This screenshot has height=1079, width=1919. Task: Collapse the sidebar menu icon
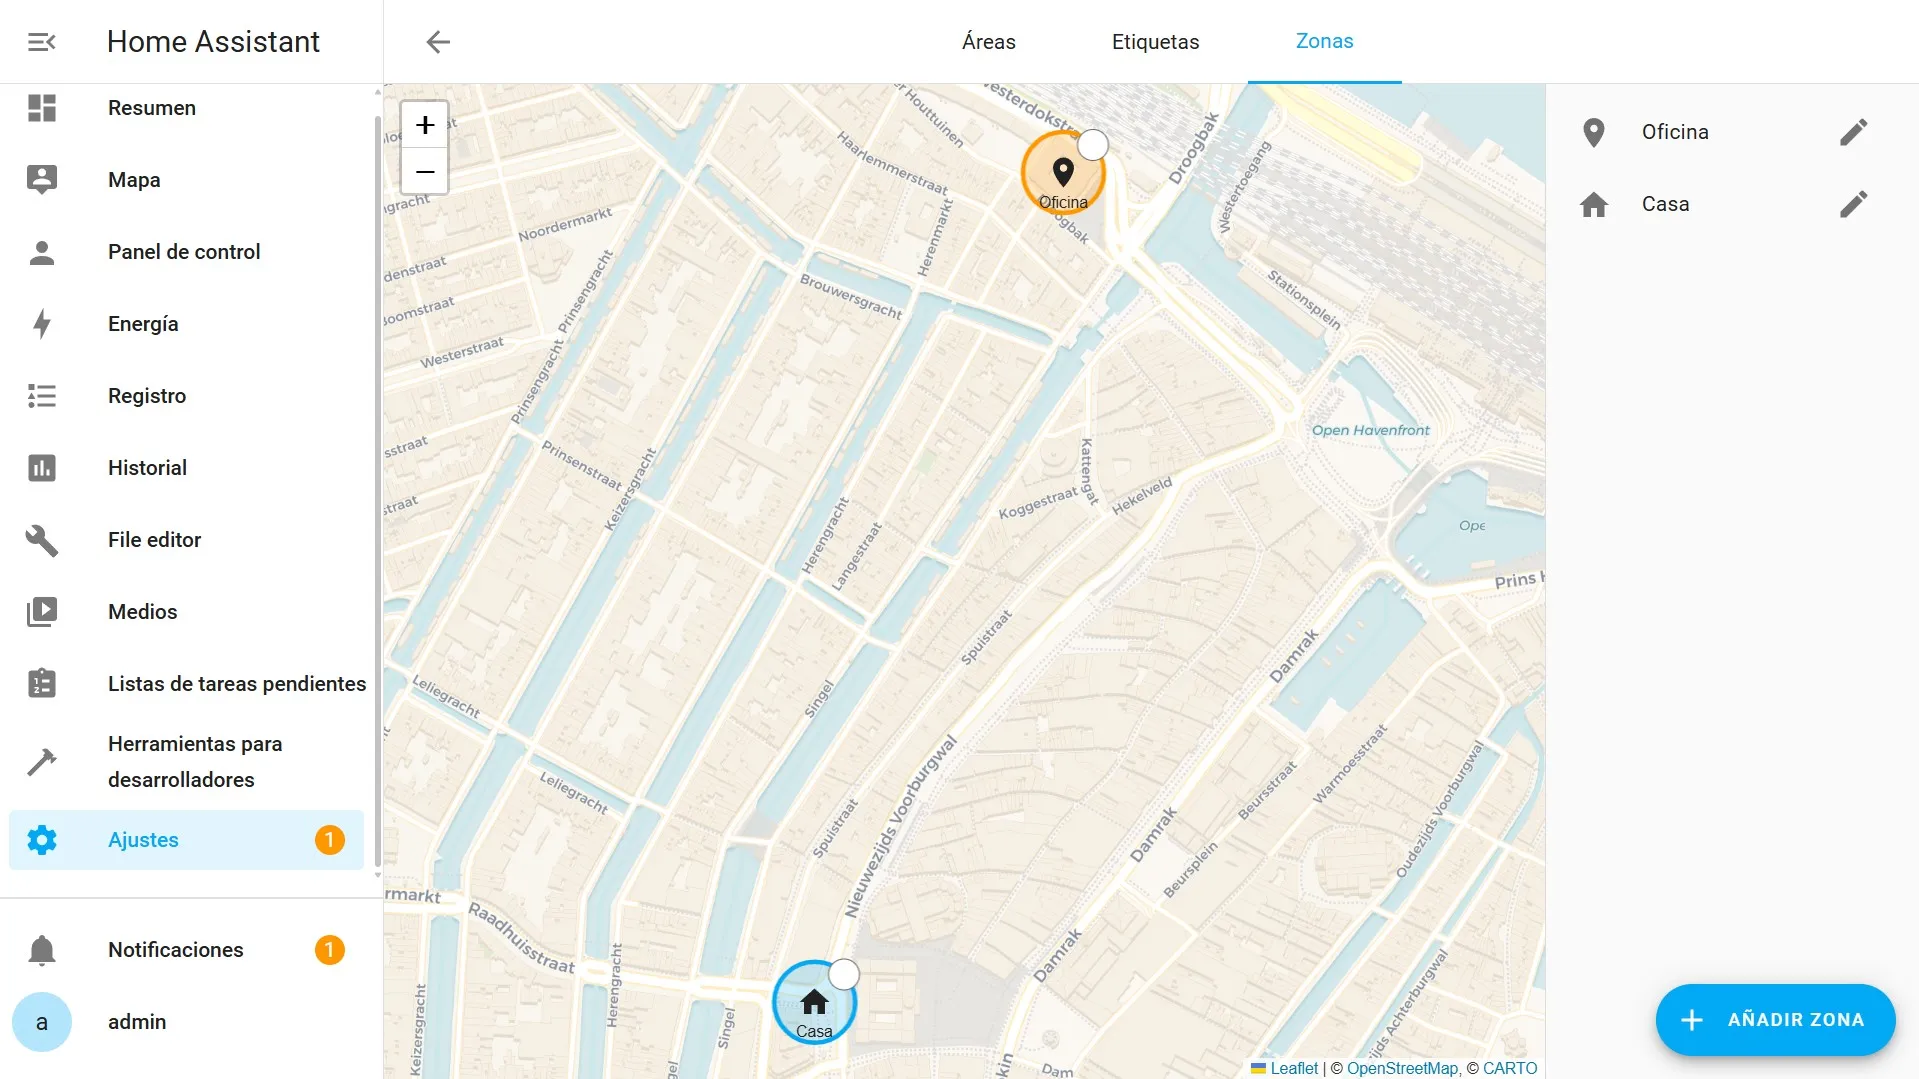coord(42,42)
